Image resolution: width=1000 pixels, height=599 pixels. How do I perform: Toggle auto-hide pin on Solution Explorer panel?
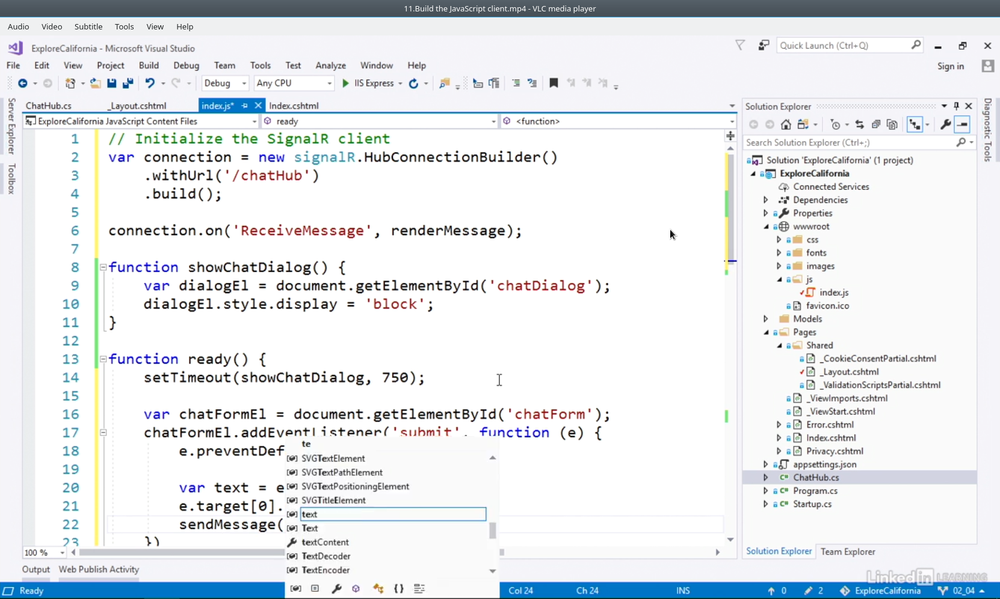956,106
